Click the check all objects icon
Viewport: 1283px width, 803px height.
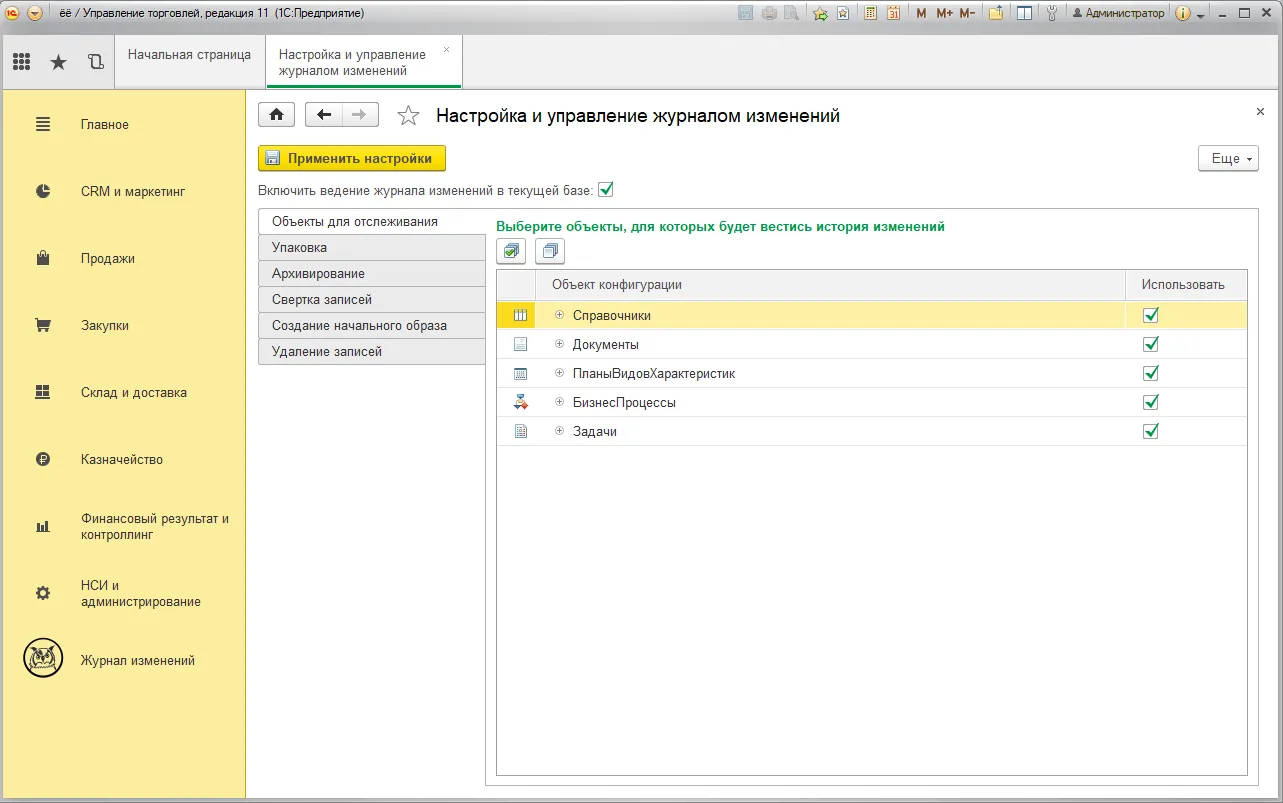tap(511, 251)
